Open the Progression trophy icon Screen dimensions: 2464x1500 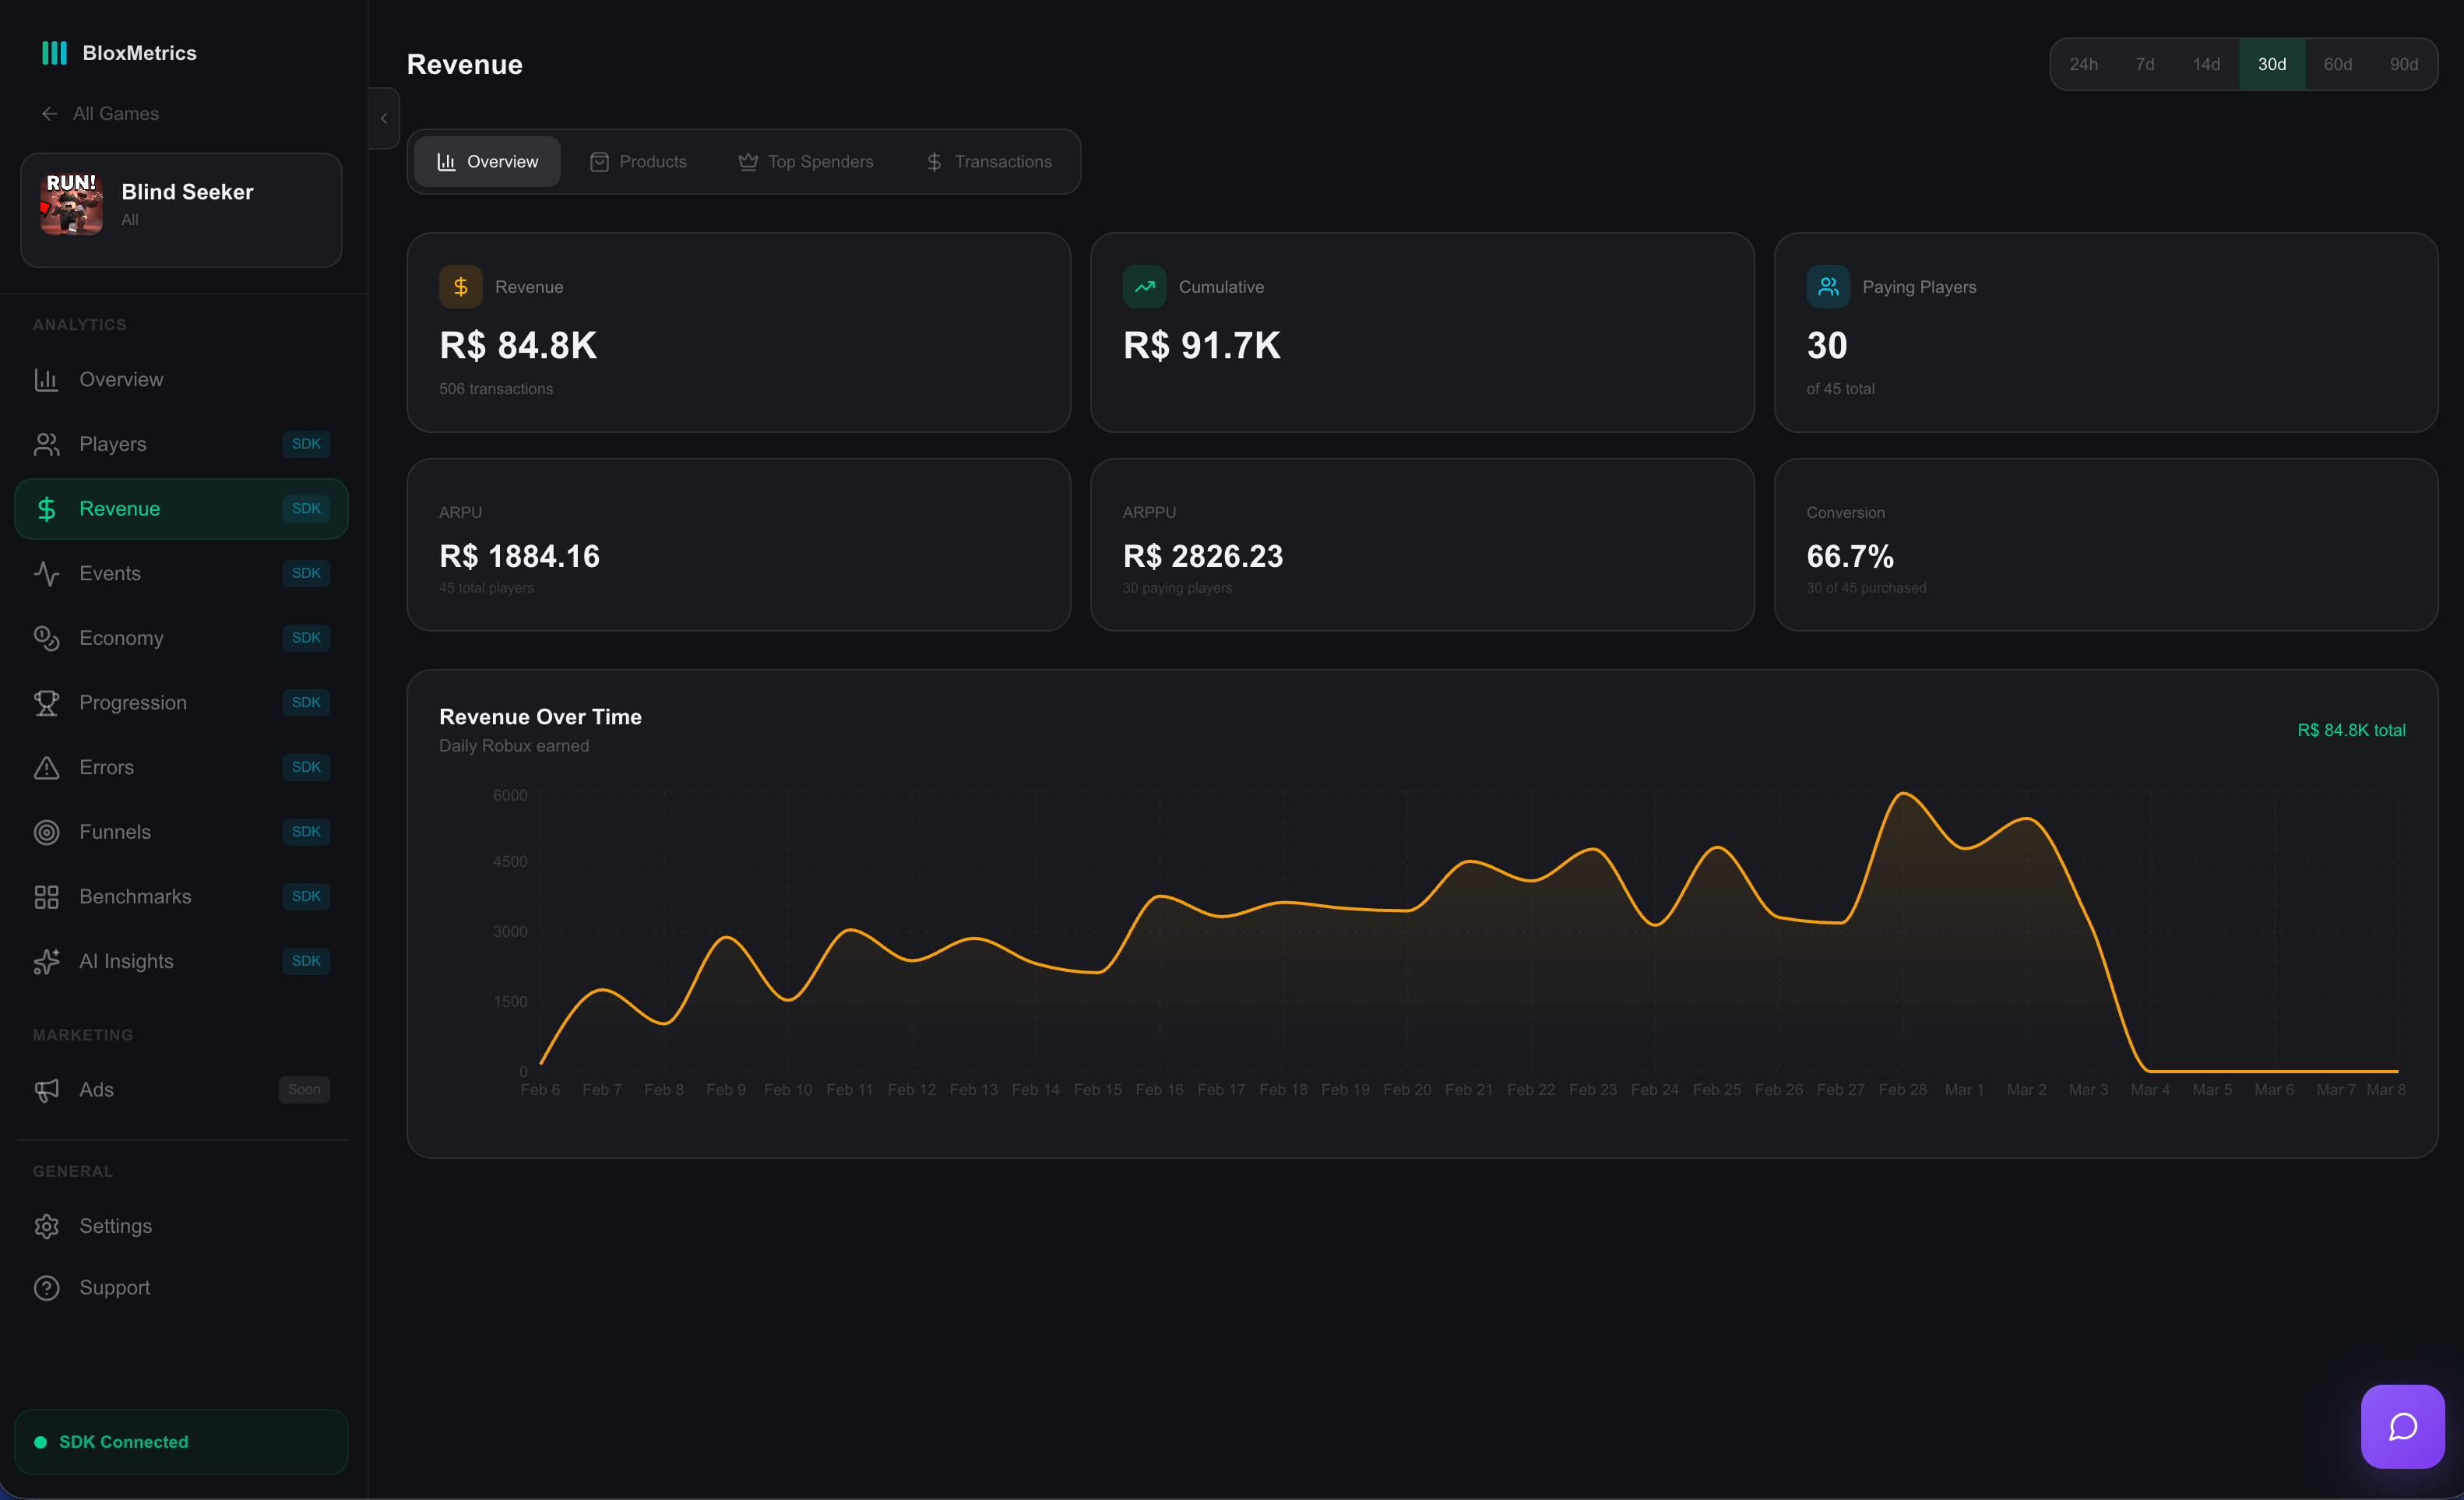pyautogui.click(x=47, y=702)
